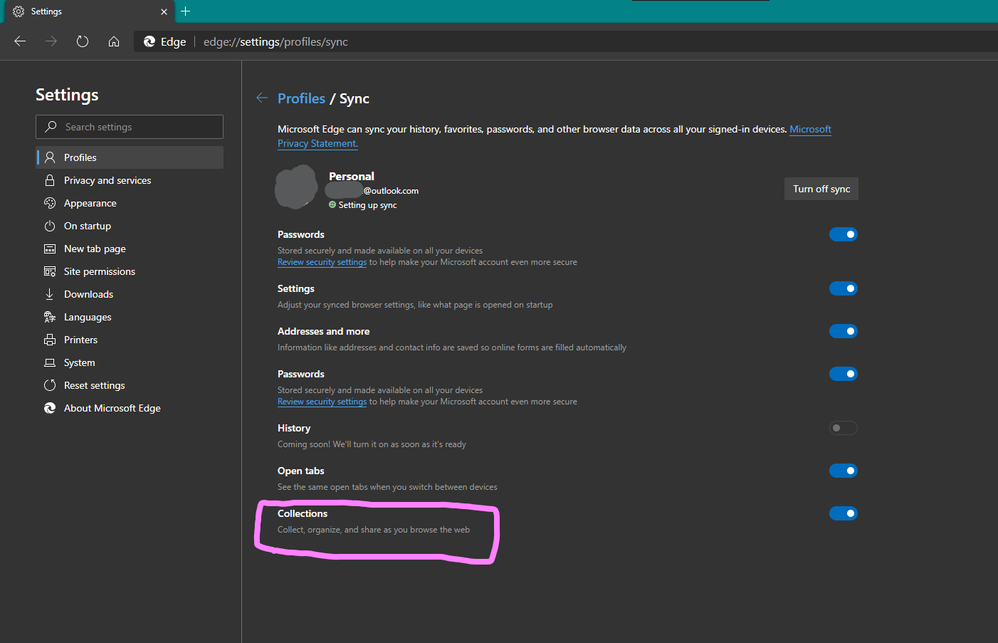
Task: Click the browser forward arrow
Action: point(51,41)
